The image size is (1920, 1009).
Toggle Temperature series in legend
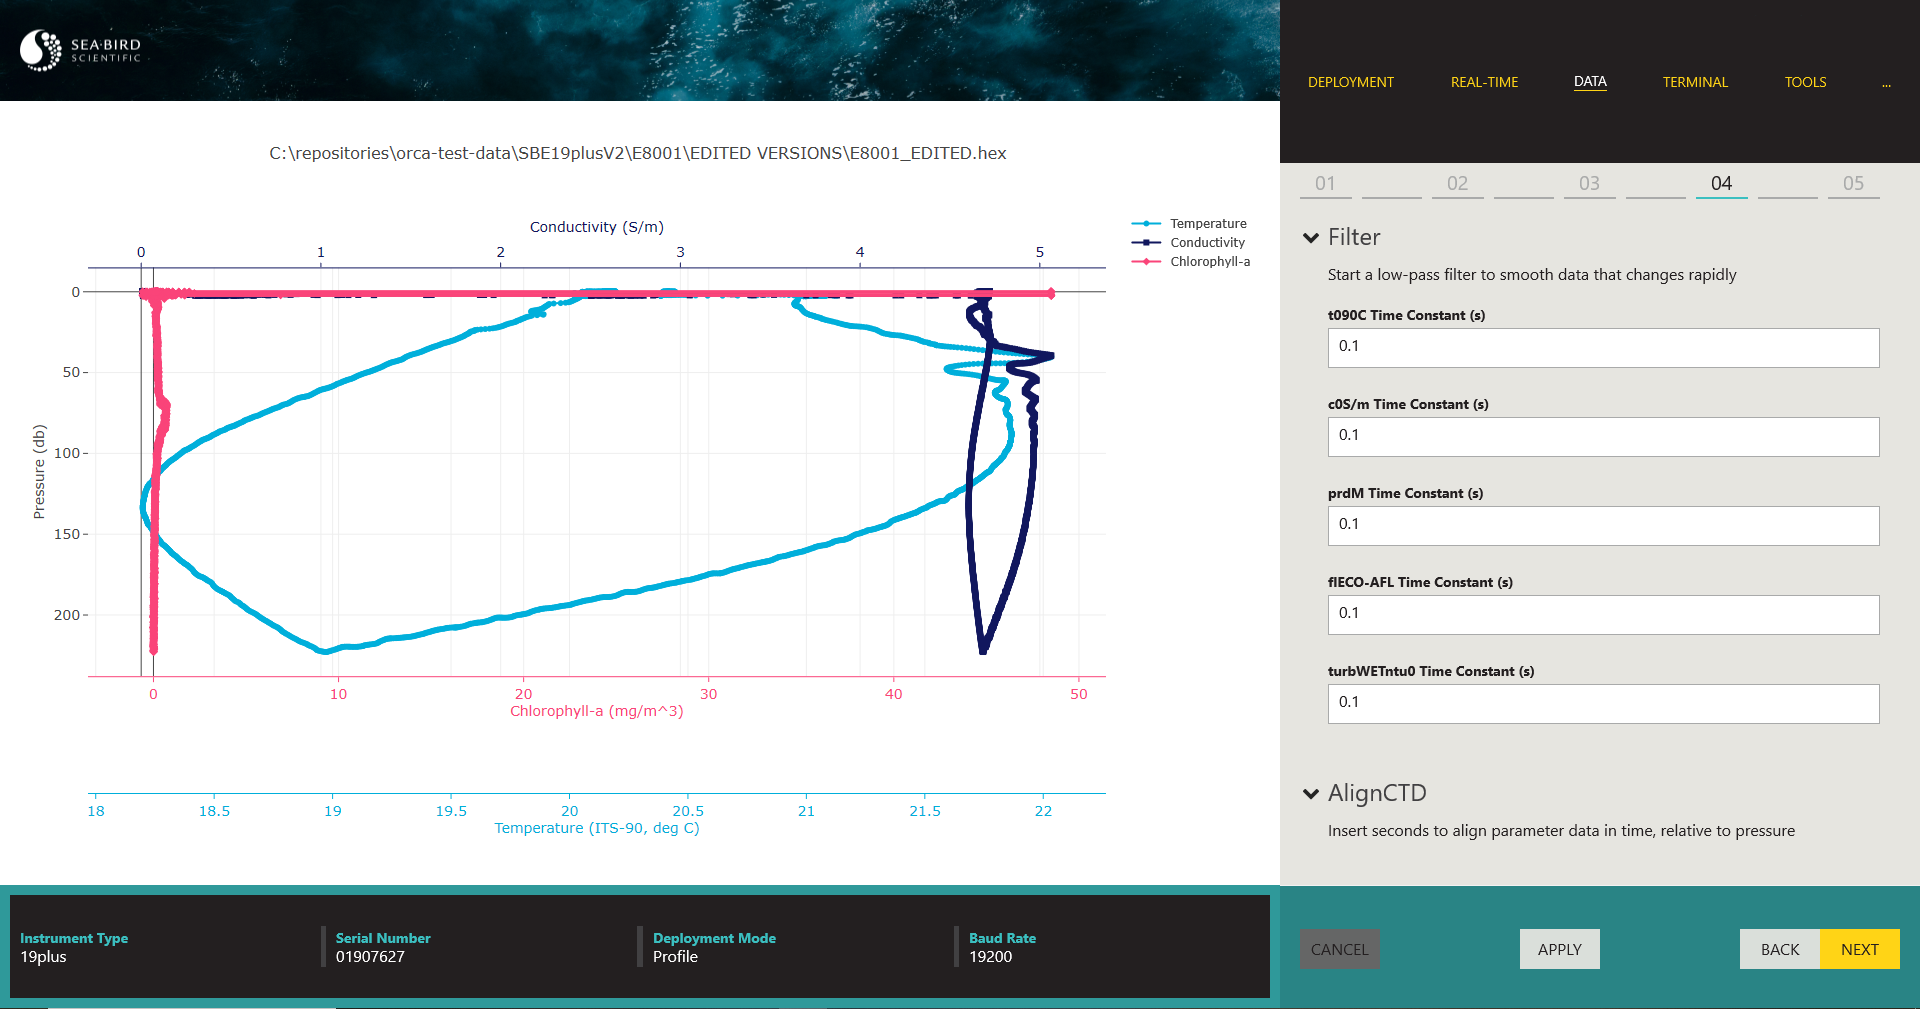pyautogui.click(x=1207, y=224)
